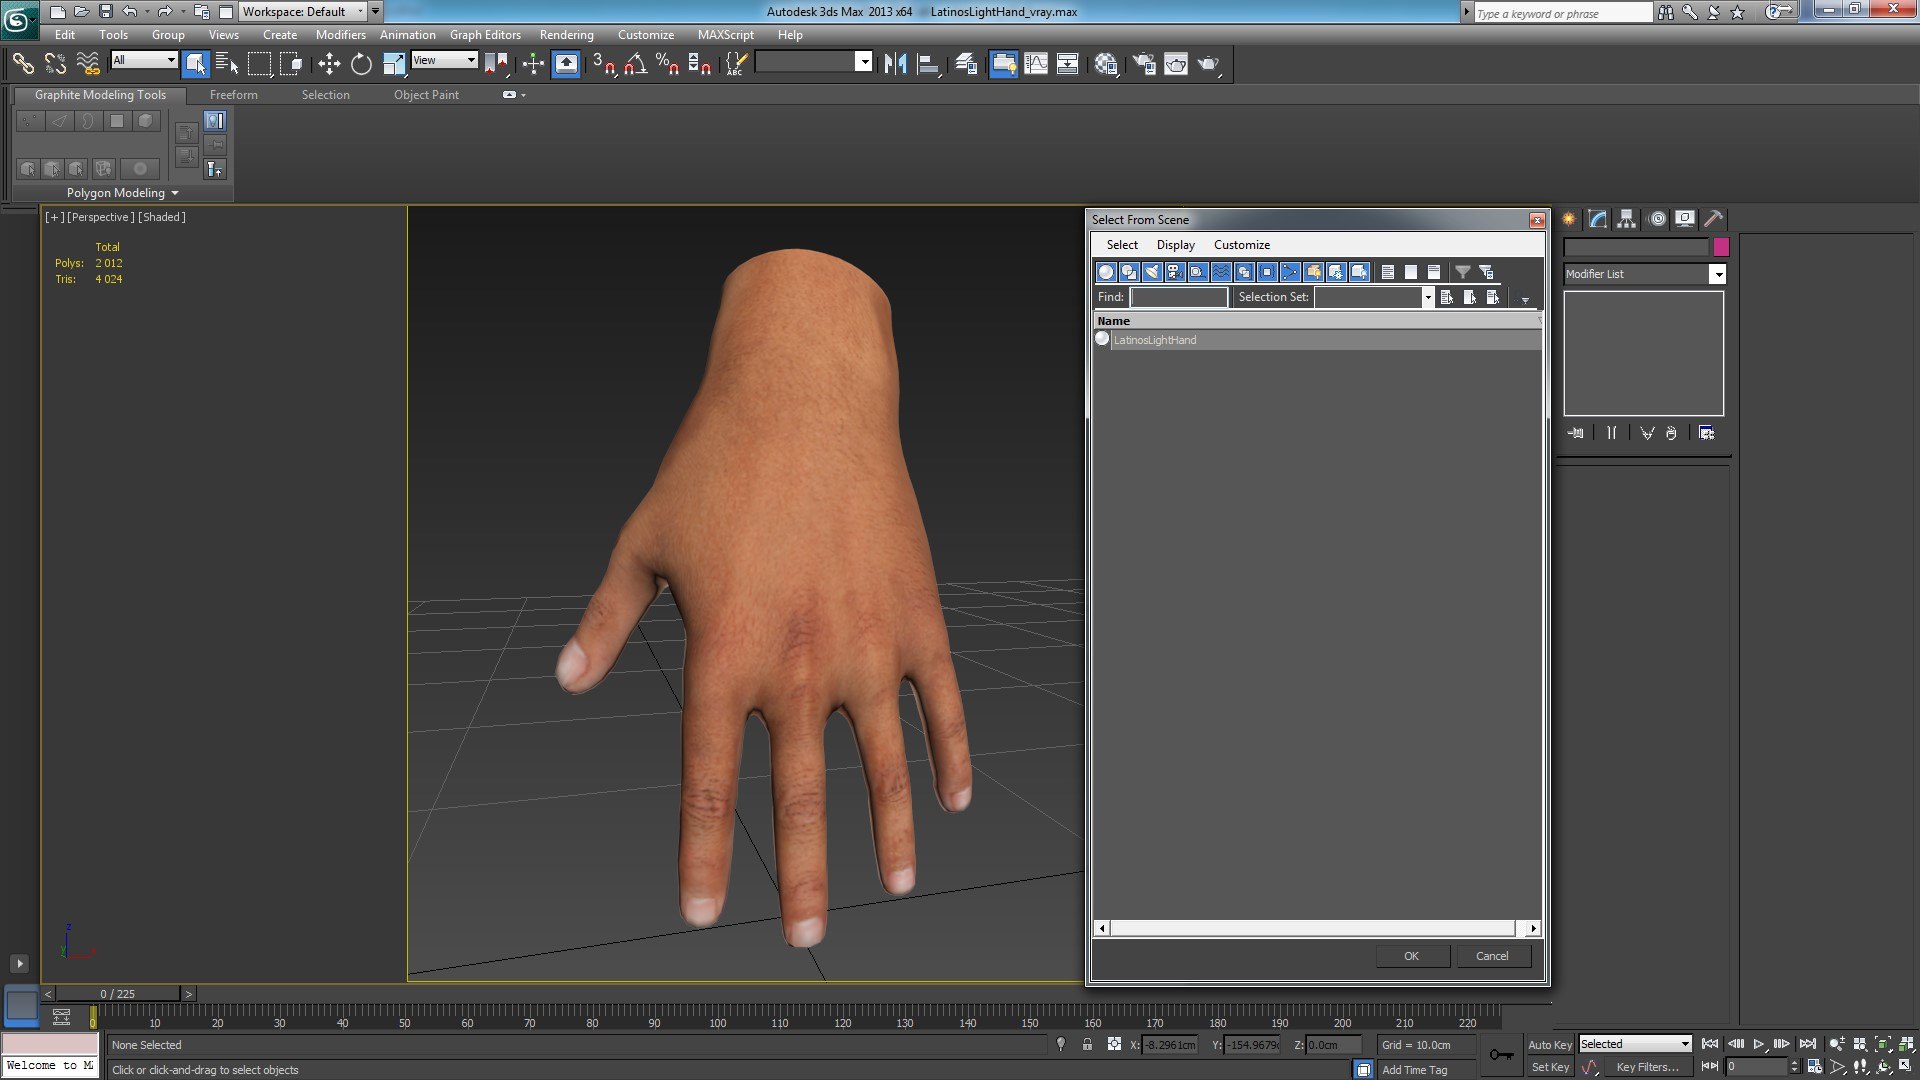Screen dimensions: 1920x1080
Task: Open the Utilities hammer panel tab
Action: pos(1713,219)
